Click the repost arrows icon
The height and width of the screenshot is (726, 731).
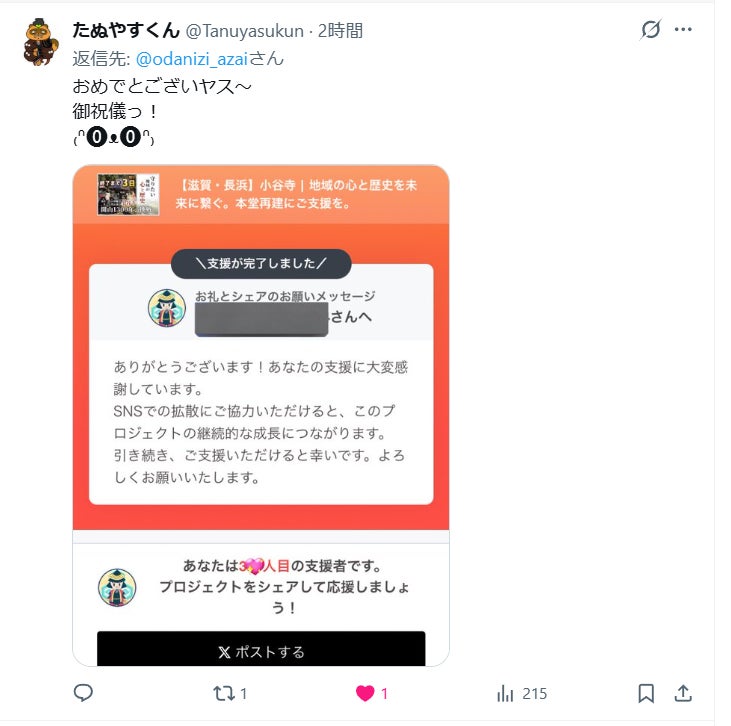[224, 693]
